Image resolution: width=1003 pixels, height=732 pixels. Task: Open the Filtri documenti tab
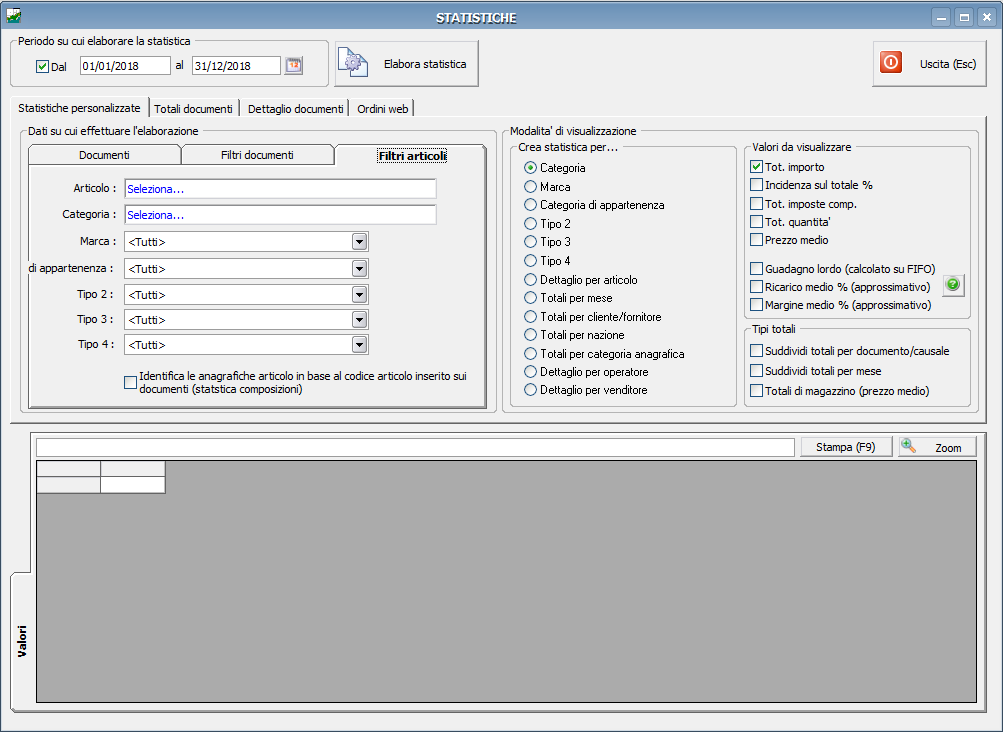[257, 155]
